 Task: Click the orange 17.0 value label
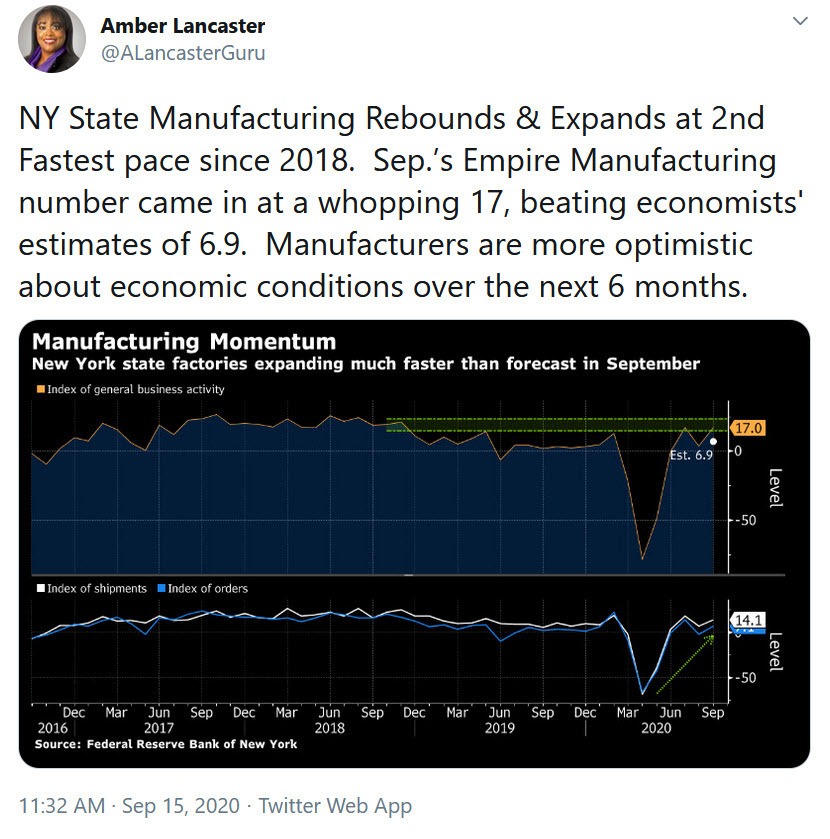(748, 428)
